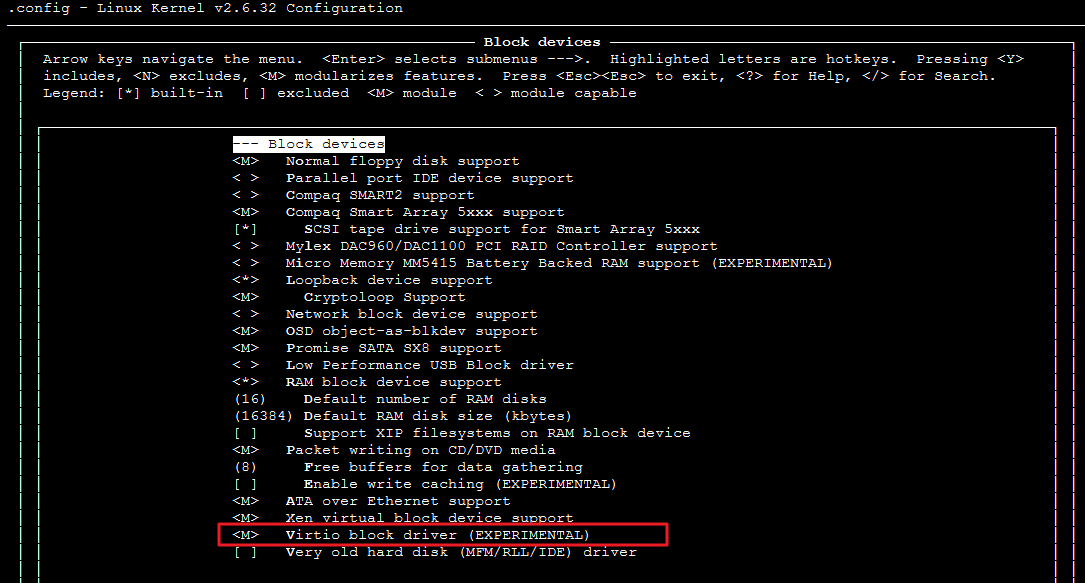Enable write caching (EXPERIMENTAL) checkbox
Viewport: 1085px width, 583px height.
point(246,484)
